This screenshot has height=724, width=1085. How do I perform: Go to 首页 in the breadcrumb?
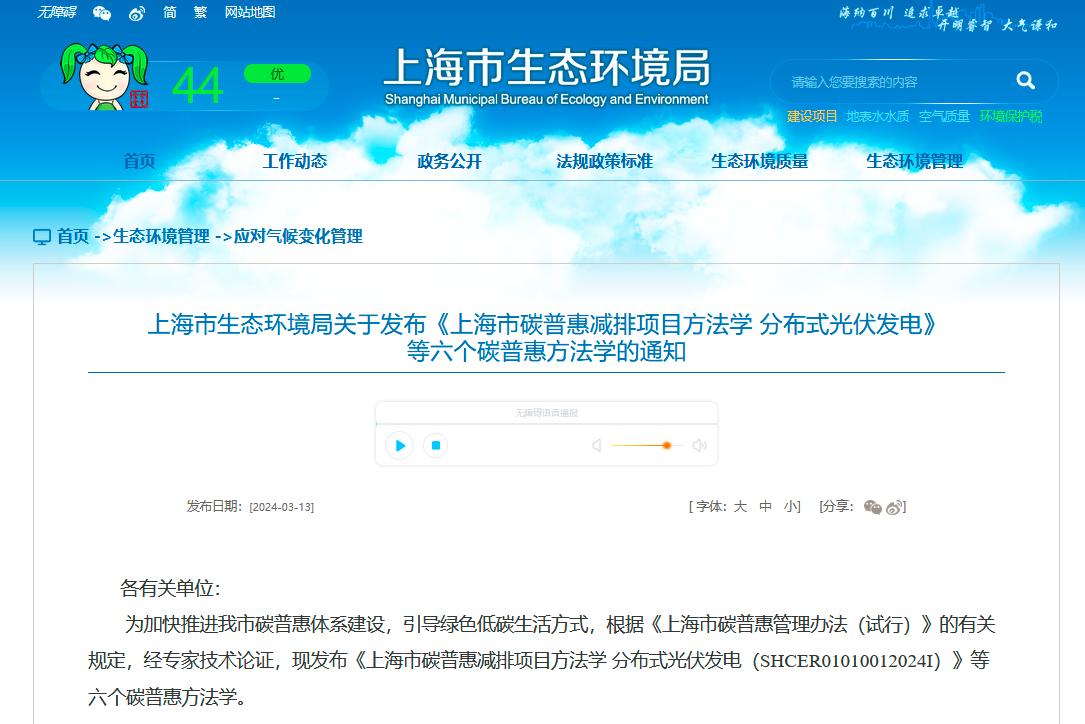tap(73, 237)
